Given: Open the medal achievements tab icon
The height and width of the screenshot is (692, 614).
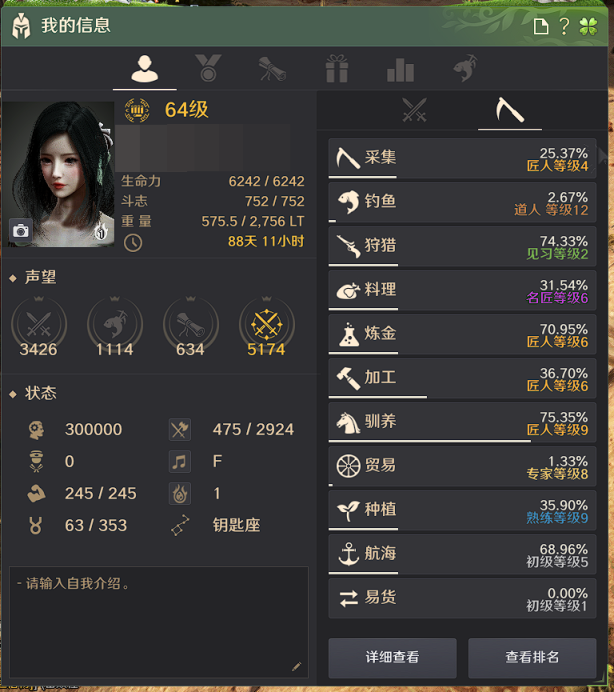Looking at the screenshot, I should [x=208, y=68].
